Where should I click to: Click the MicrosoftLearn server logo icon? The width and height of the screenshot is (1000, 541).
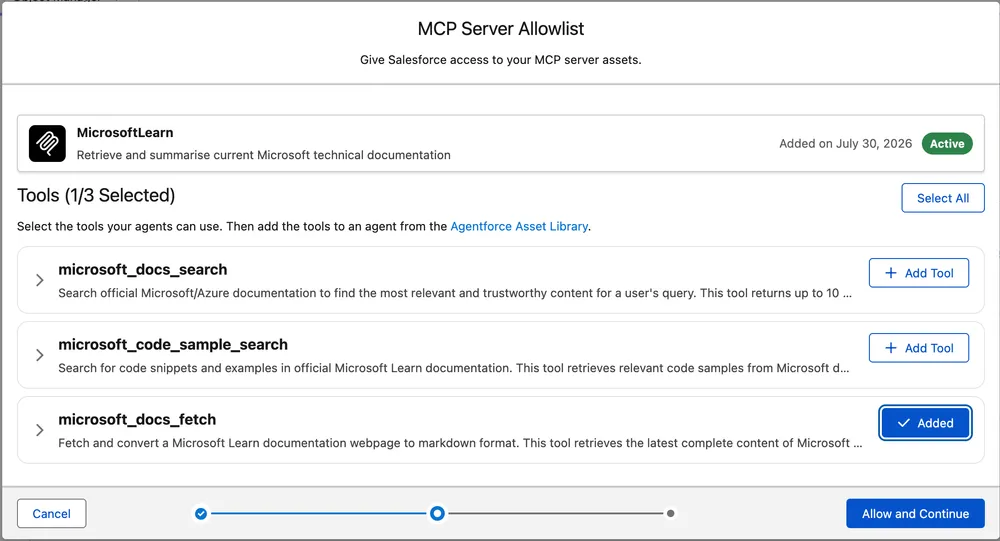click(x=47, y=143)
